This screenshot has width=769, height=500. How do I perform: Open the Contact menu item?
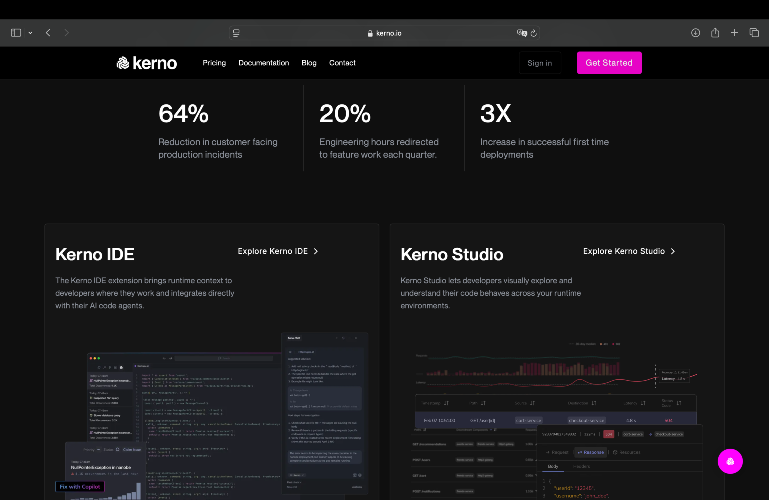(342, 63)
